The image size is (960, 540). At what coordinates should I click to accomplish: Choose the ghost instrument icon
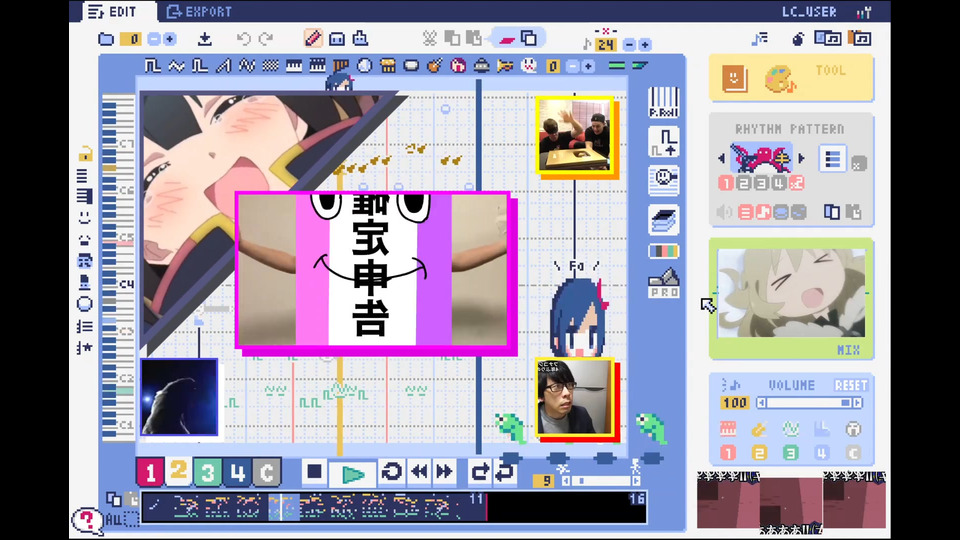click(x=529, y=66)
